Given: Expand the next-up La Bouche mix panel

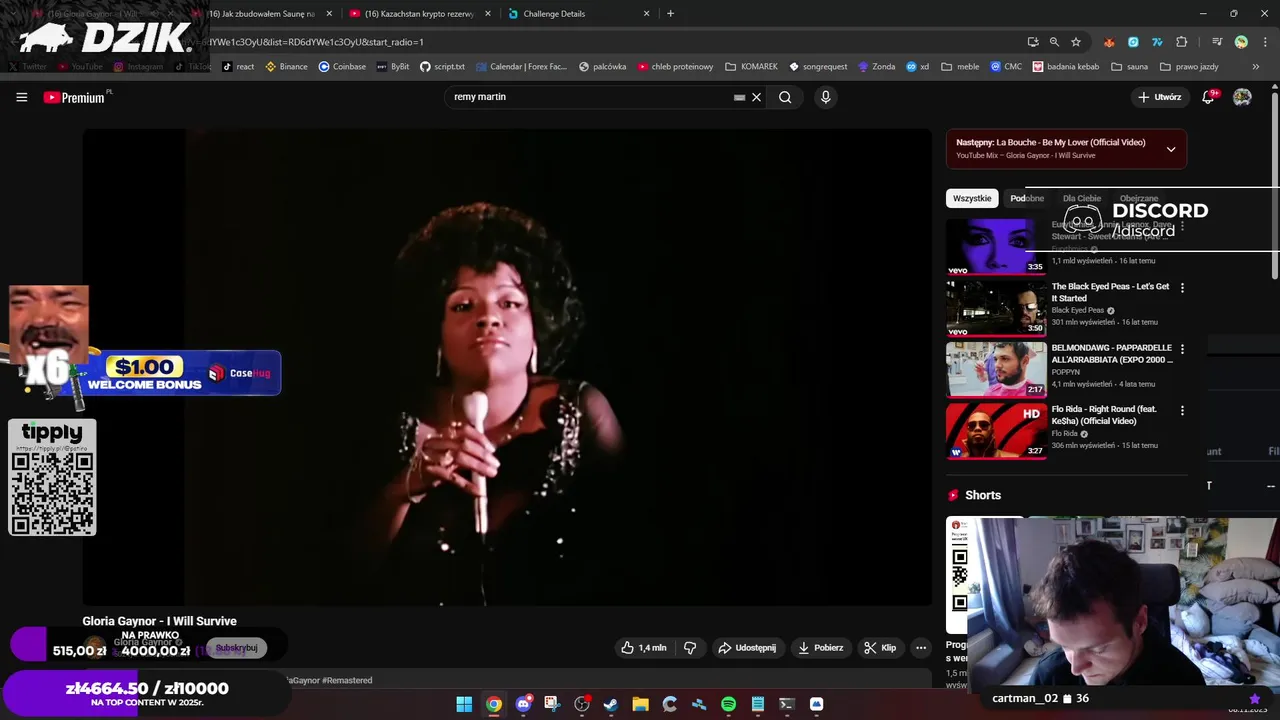Looking at the screenshot, I should [x=1170, y=149].
